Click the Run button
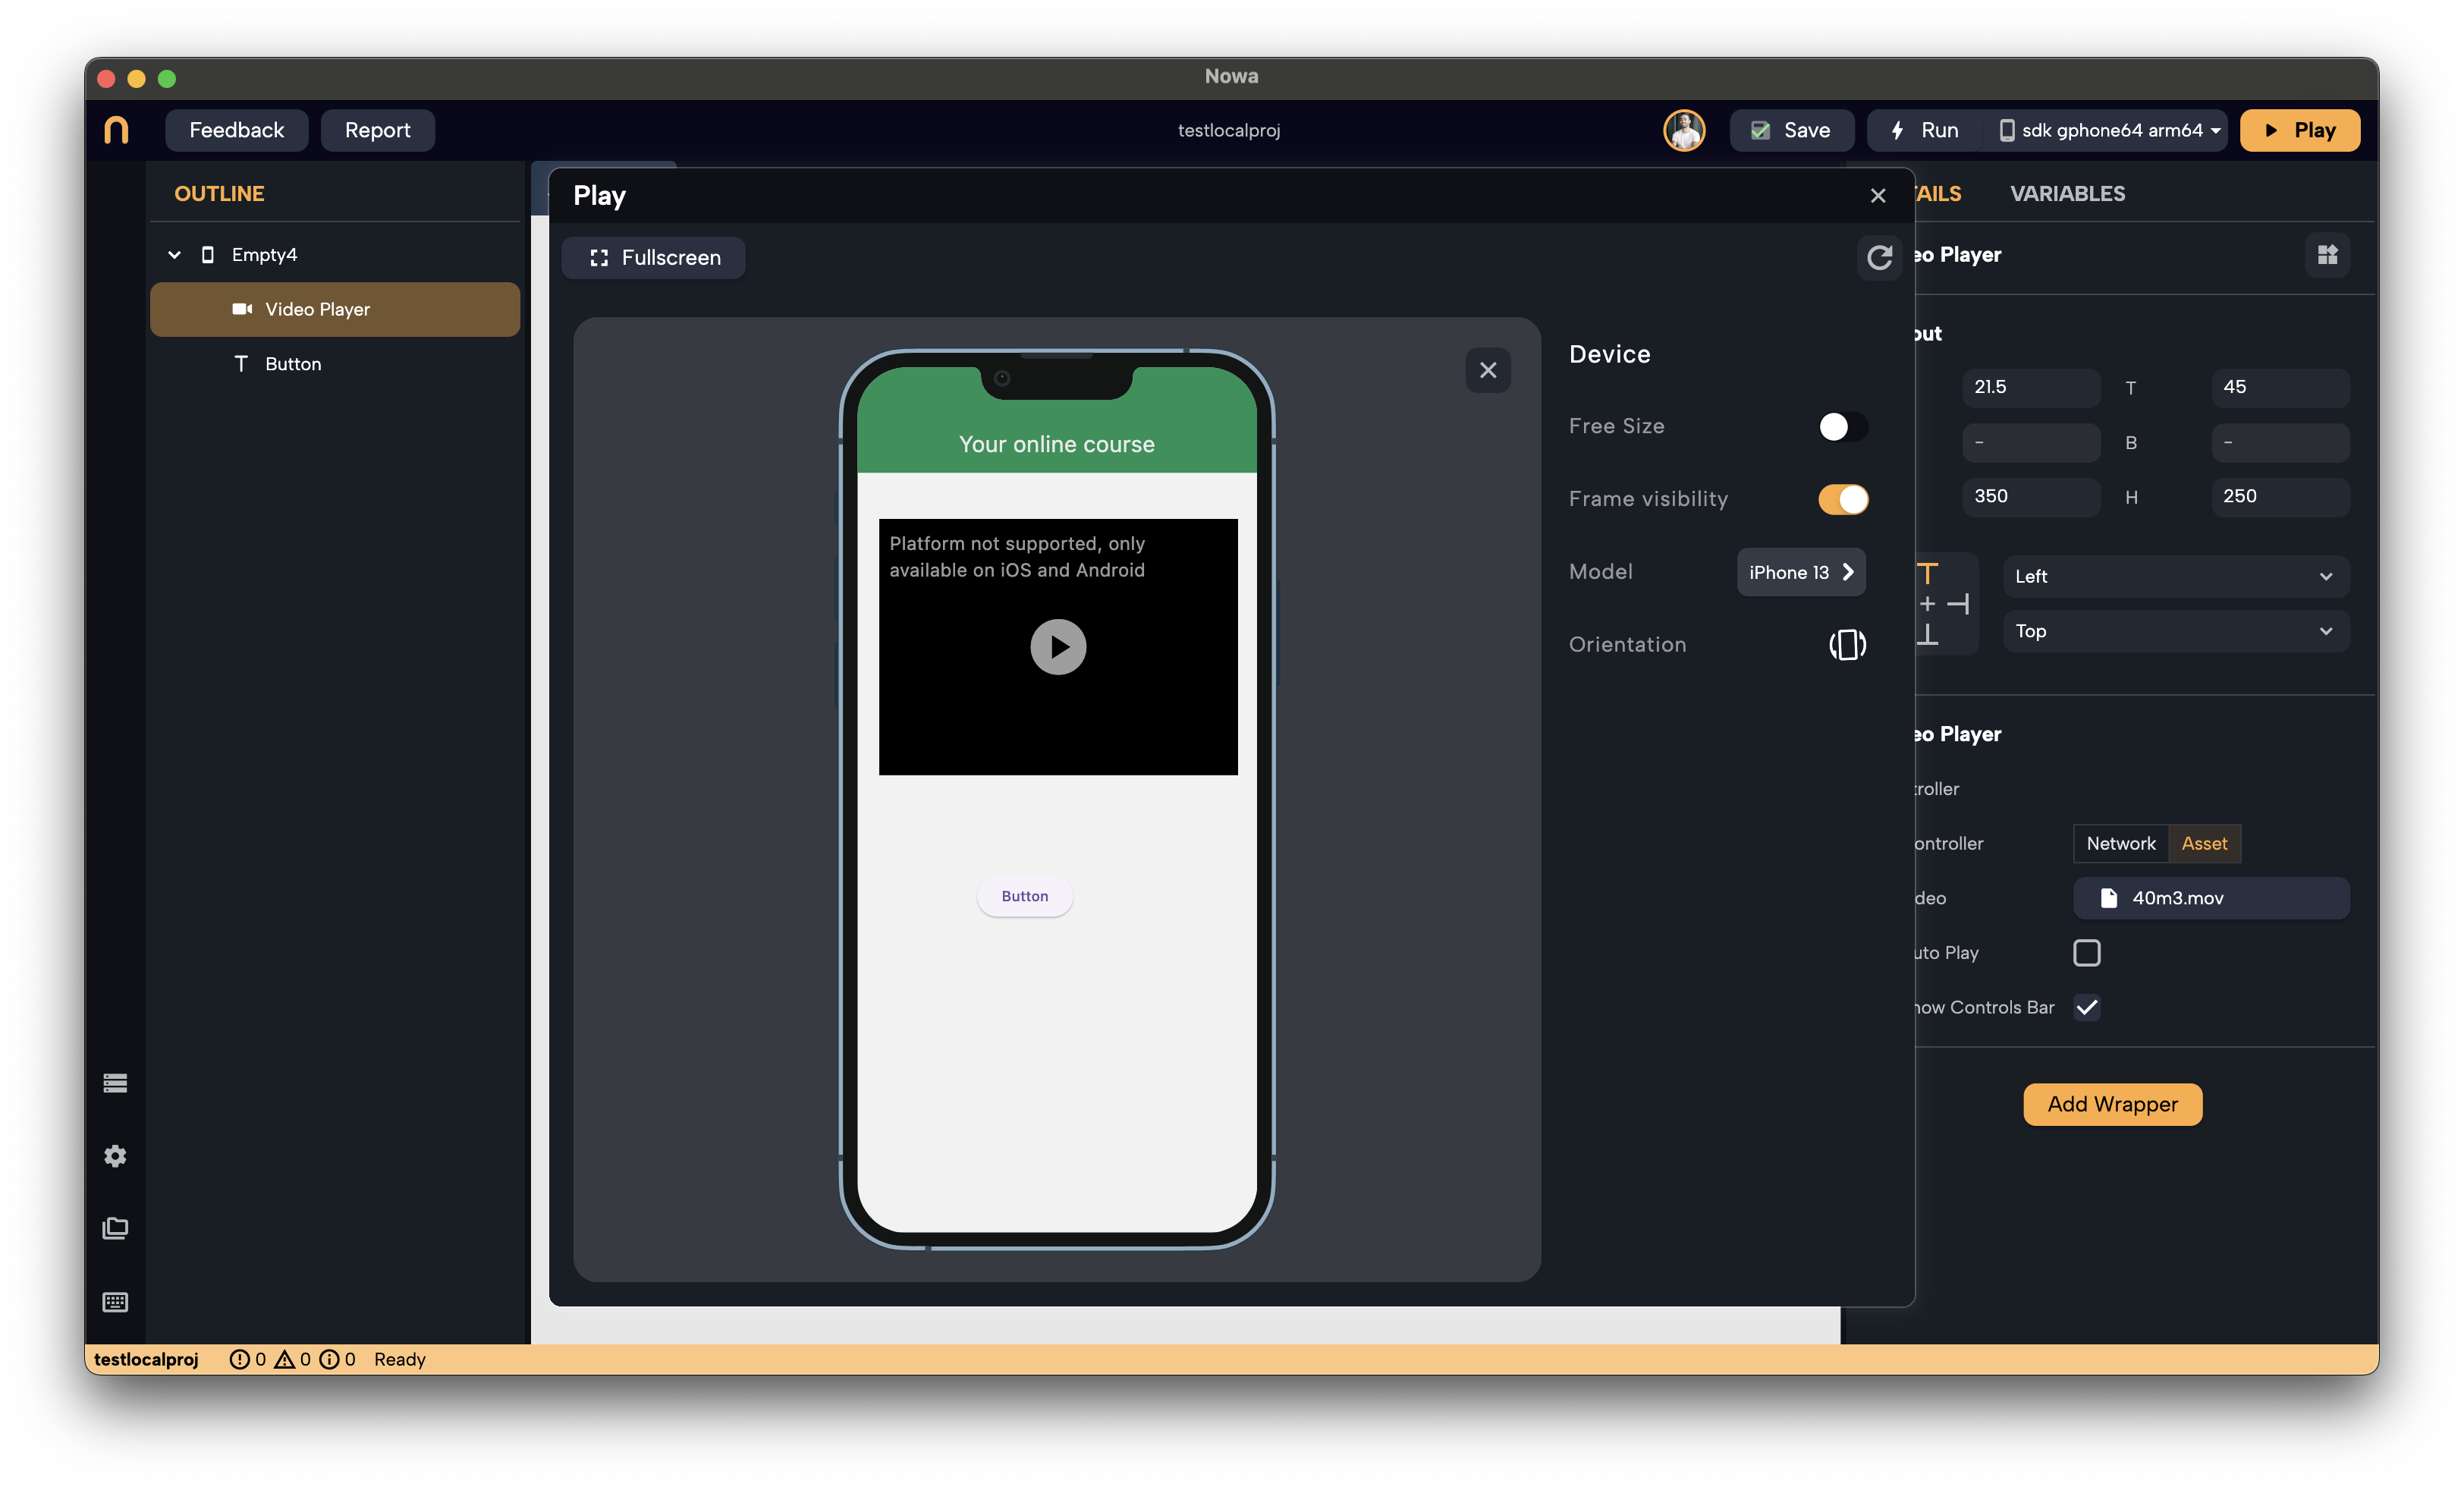 1924,130
